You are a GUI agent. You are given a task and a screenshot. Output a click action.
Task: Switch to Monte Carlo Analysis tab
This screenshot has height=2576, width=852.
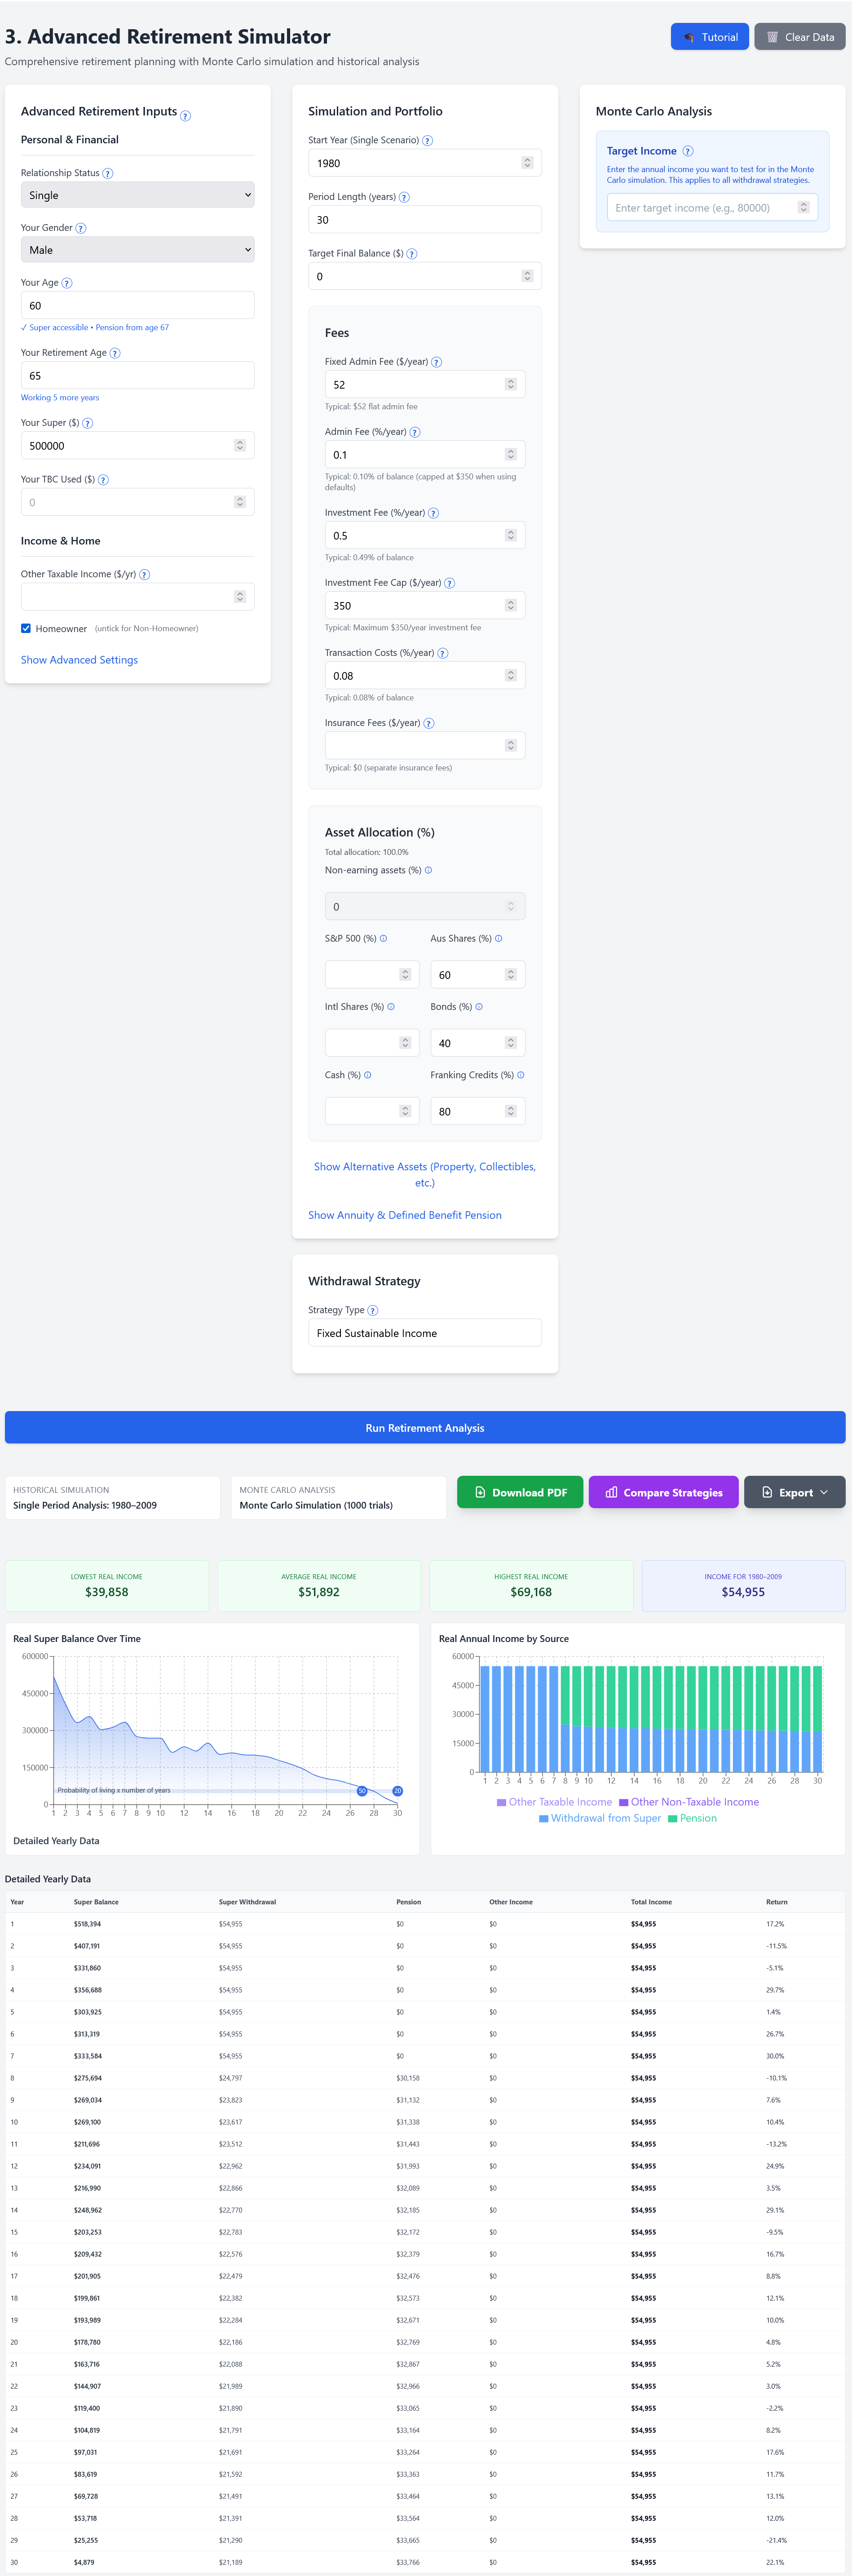[338, 1497]
